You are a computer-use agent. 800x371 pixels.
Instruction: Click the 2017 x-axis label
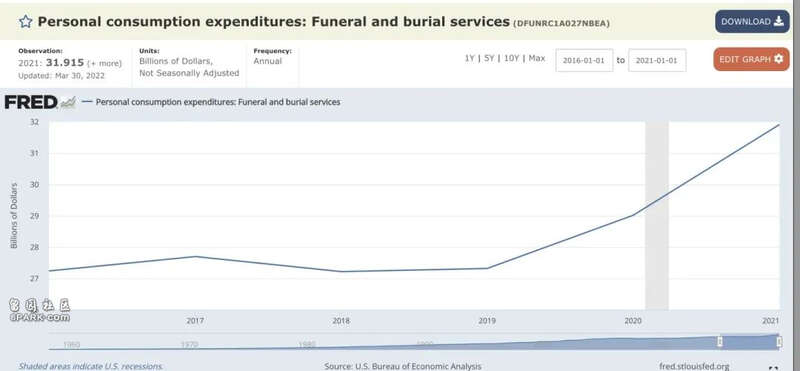(x=195, y=321)
